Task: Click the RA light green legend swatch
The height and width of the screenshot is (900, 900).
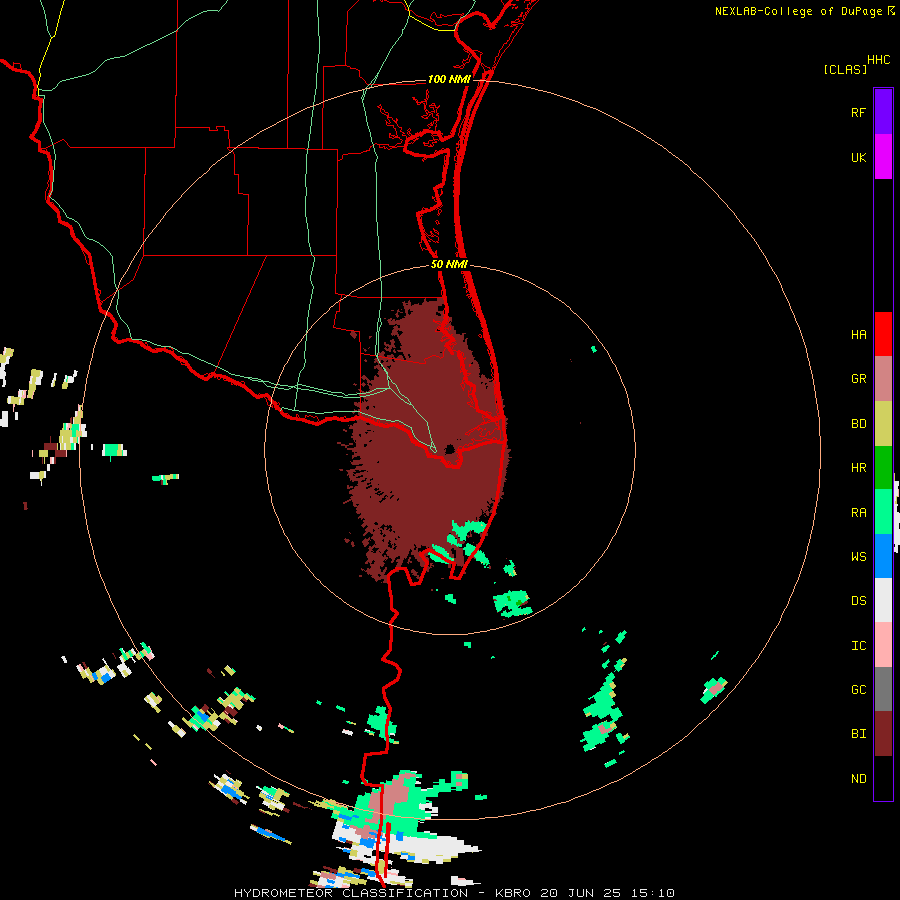Action: [x=883, y=512]
